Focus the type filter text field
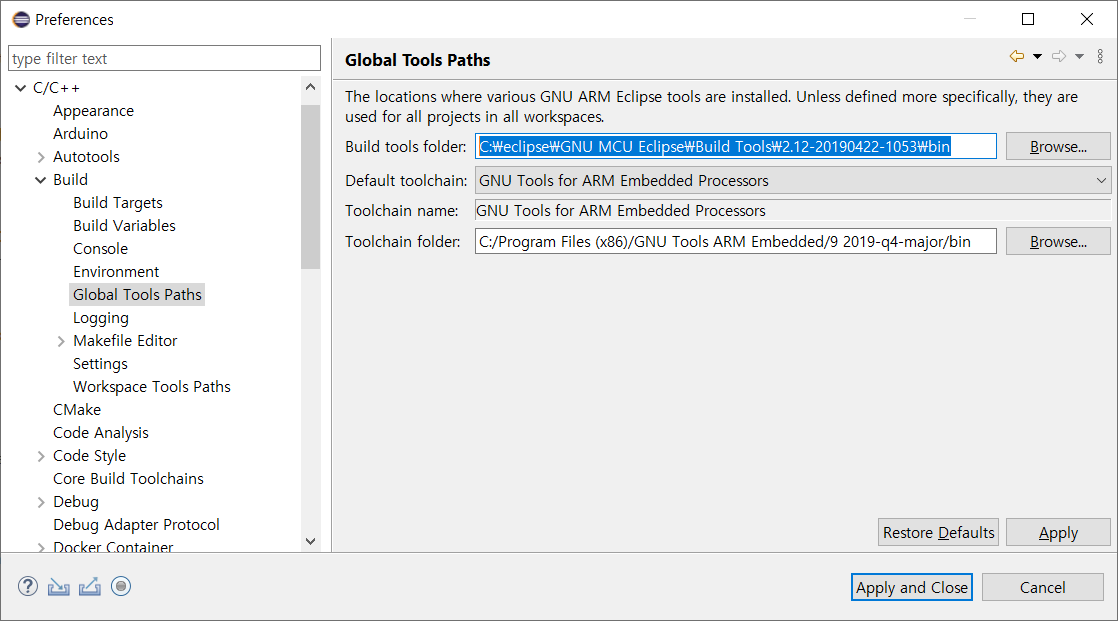This screenshot has height=621, width=1118. click(165, 58)
